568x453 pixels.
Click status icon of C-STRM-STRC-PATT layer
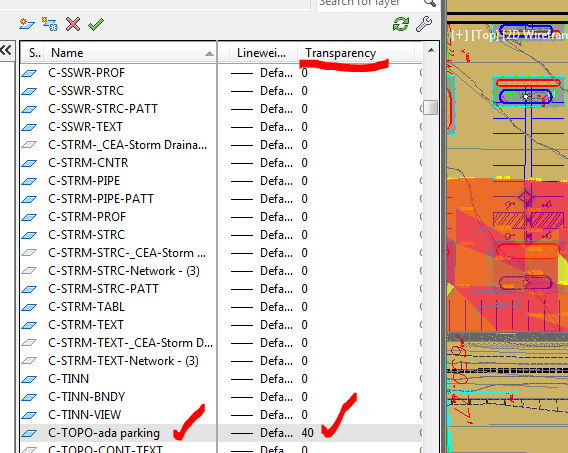(x=29, y=289)
